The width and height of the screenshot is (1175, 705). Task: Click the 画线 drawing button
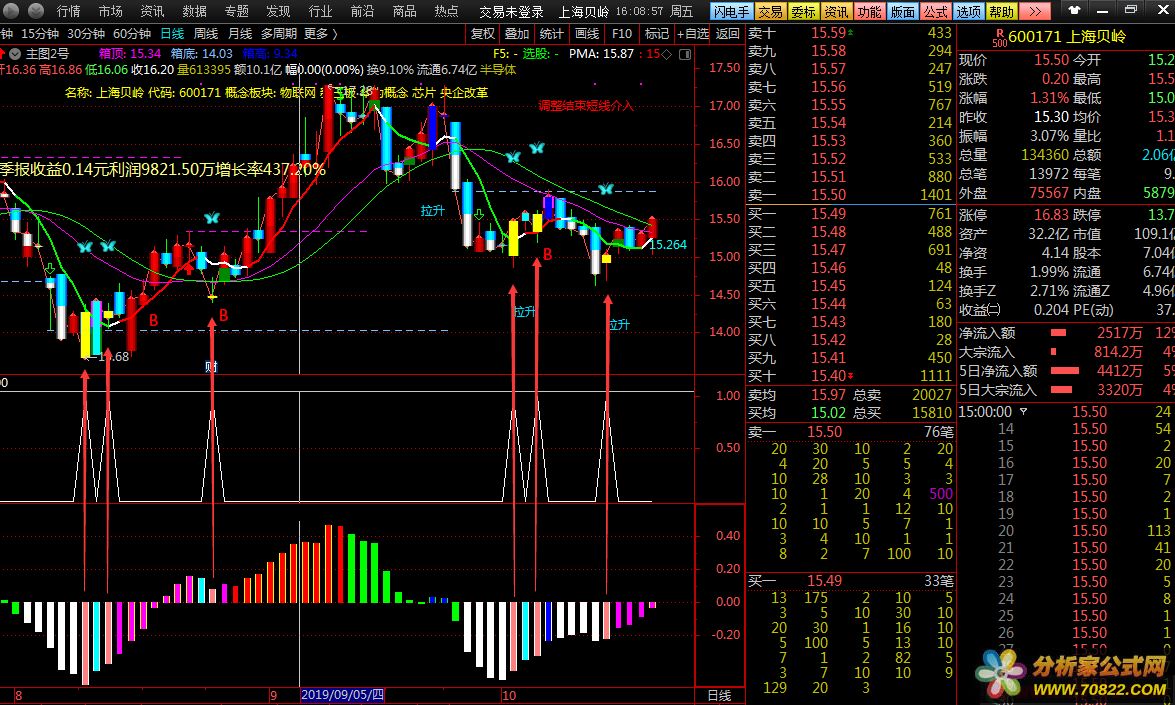(x=587, y=34)
